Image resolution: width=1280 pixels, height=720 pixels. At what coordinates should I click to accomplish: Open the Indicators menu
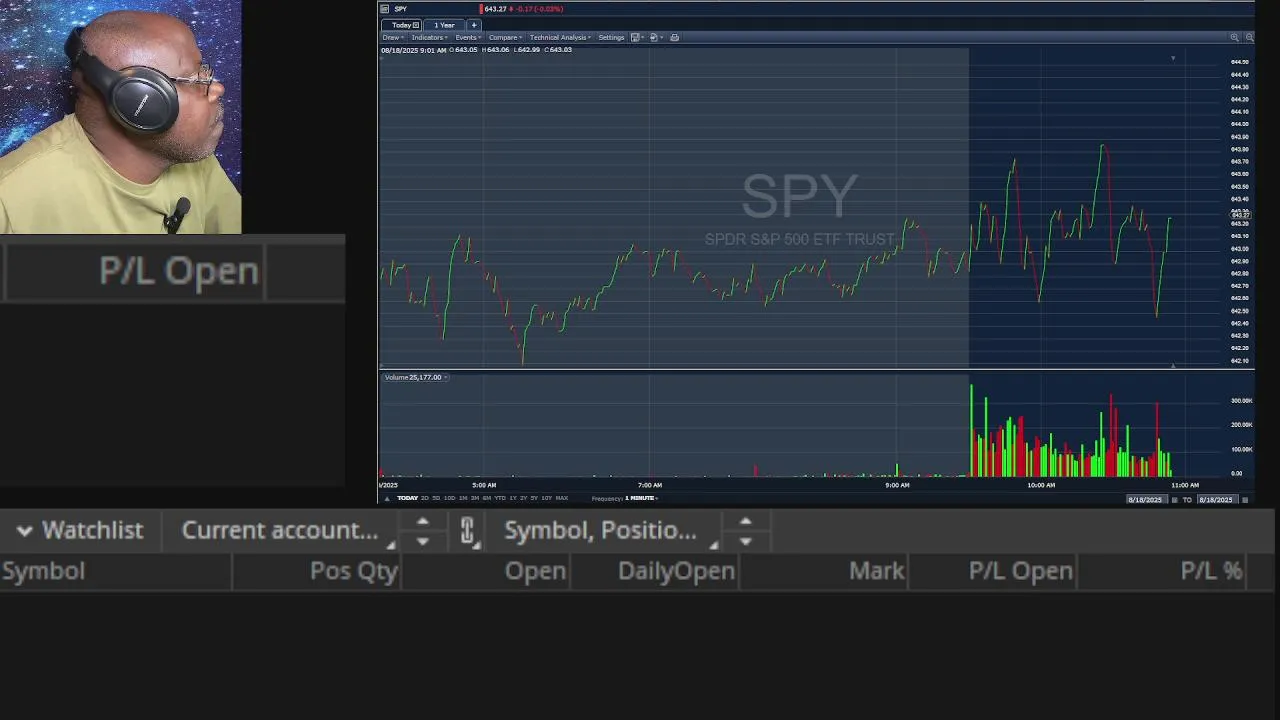[429, 38]
